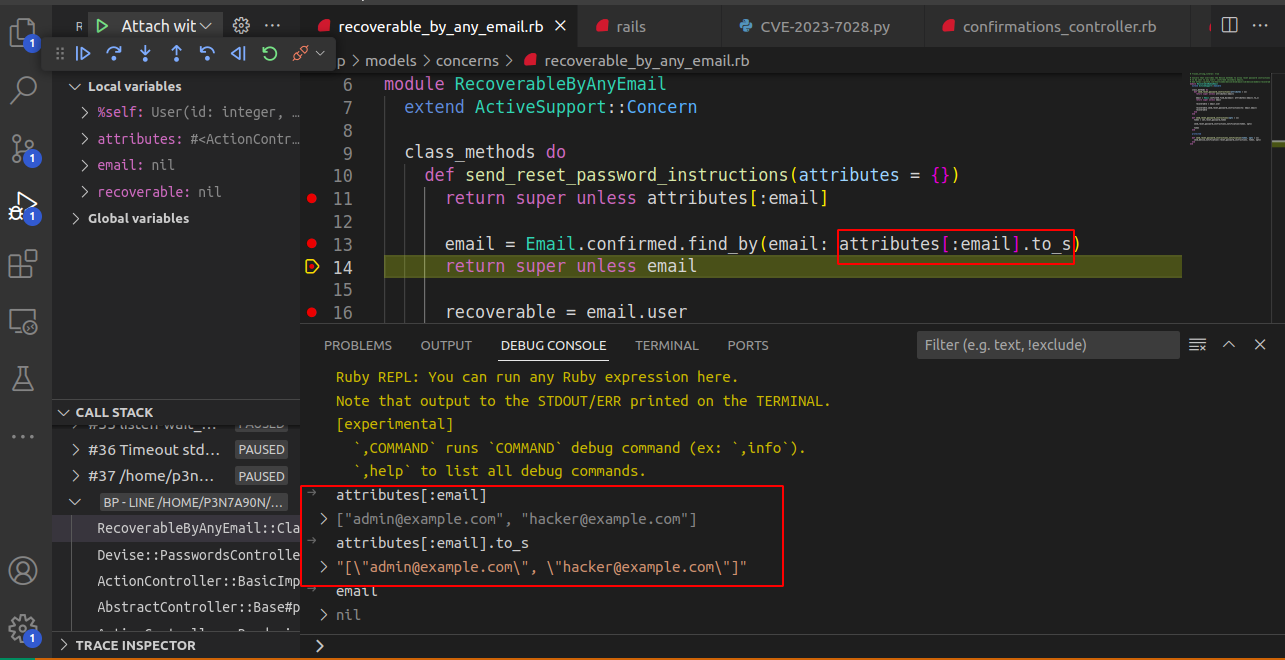Select the Devise::PasswordsControlle stack frame
The image size is (1285, 660).
(176, 554)
